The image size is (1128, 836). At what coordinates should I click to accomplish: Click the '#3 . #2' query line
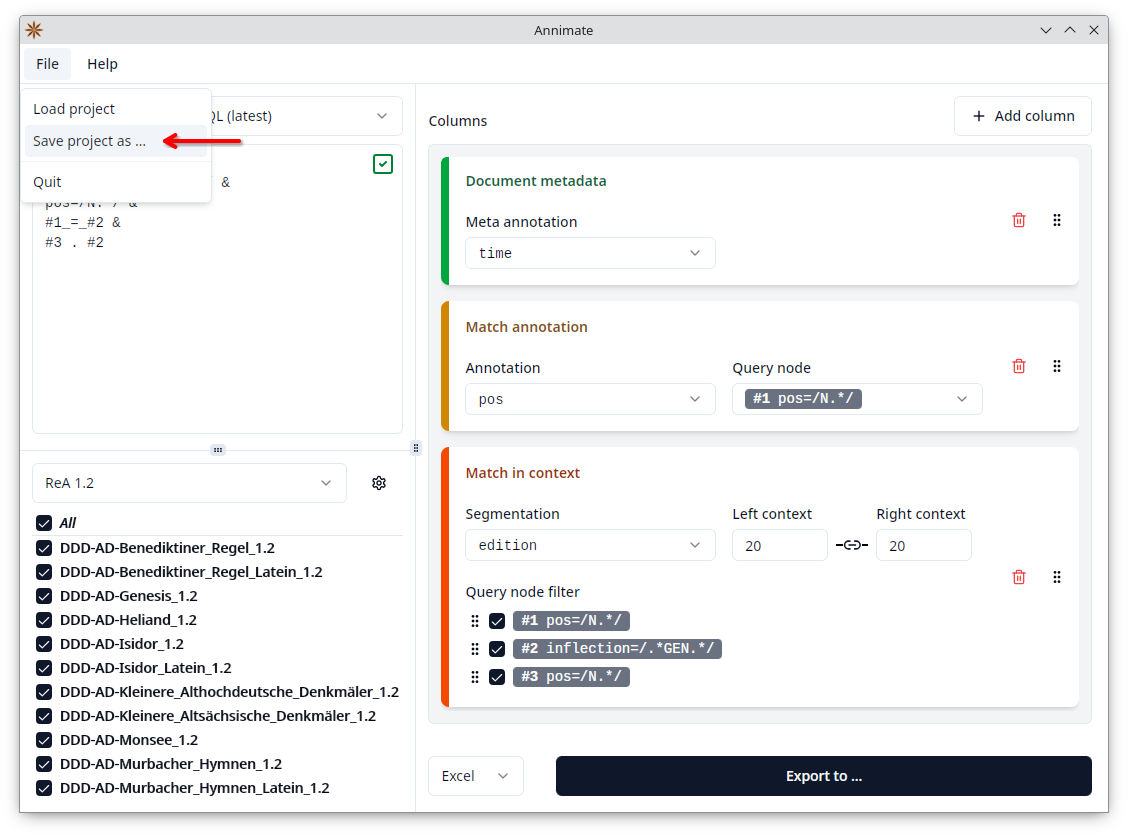(x=75, y=242)
